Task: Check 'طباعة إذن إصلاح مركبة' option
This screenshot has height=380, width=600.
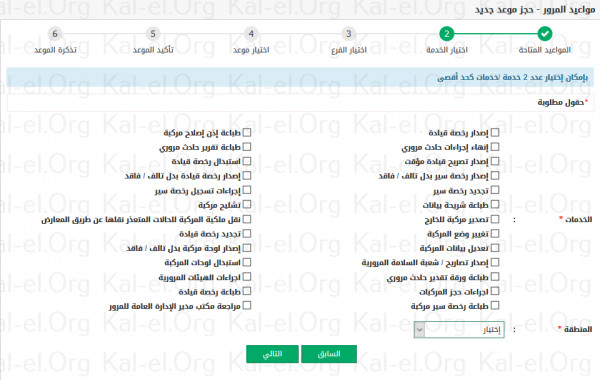Action: [x=247, y=132]
